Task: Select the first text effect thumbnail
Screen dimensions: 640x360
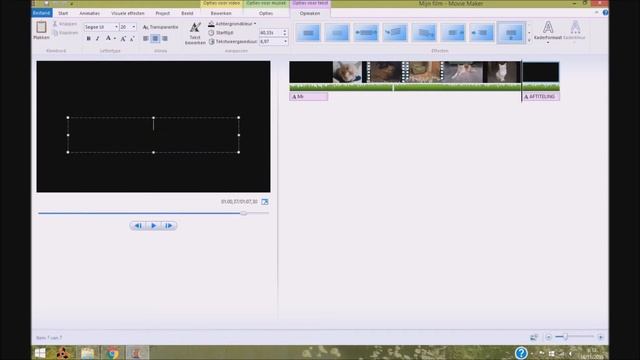Action: pos(308,33)
